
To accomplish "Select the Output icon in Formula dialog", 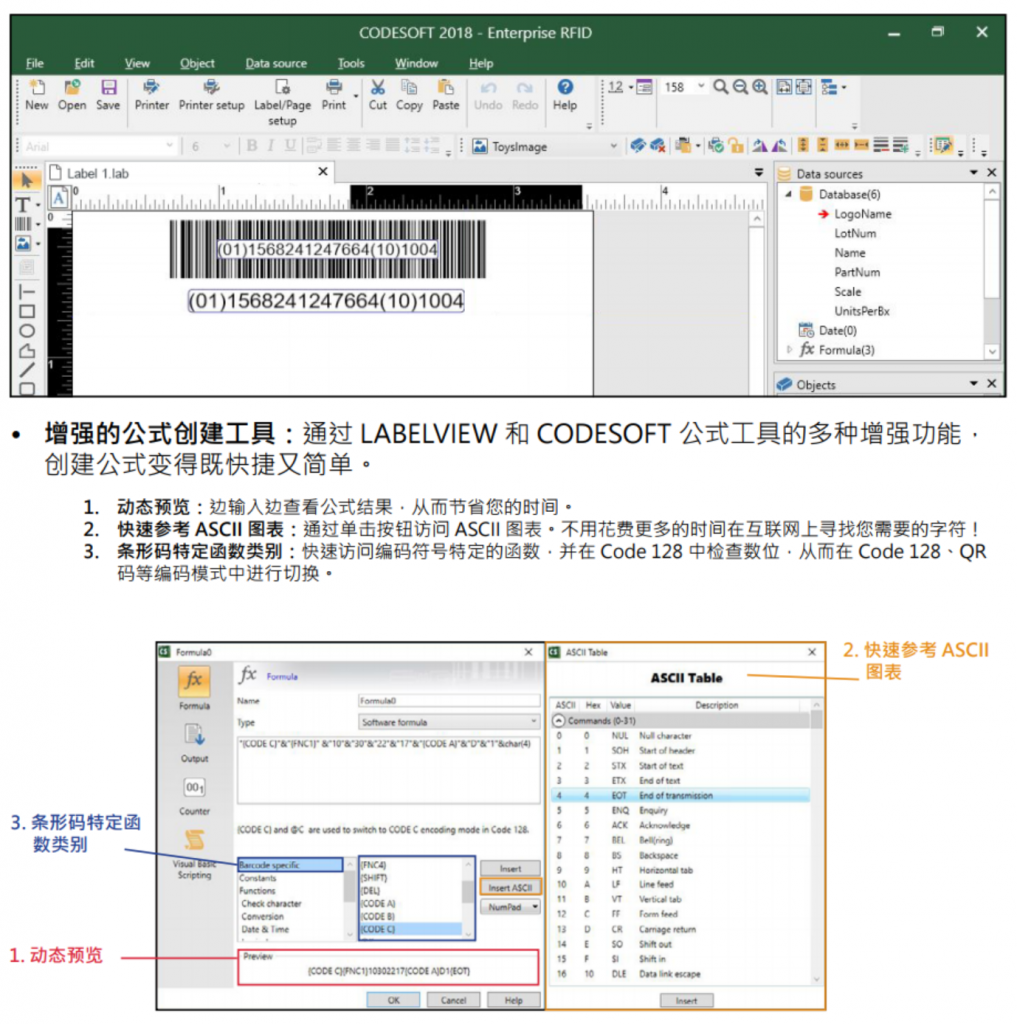I will [x=194, y=736].
